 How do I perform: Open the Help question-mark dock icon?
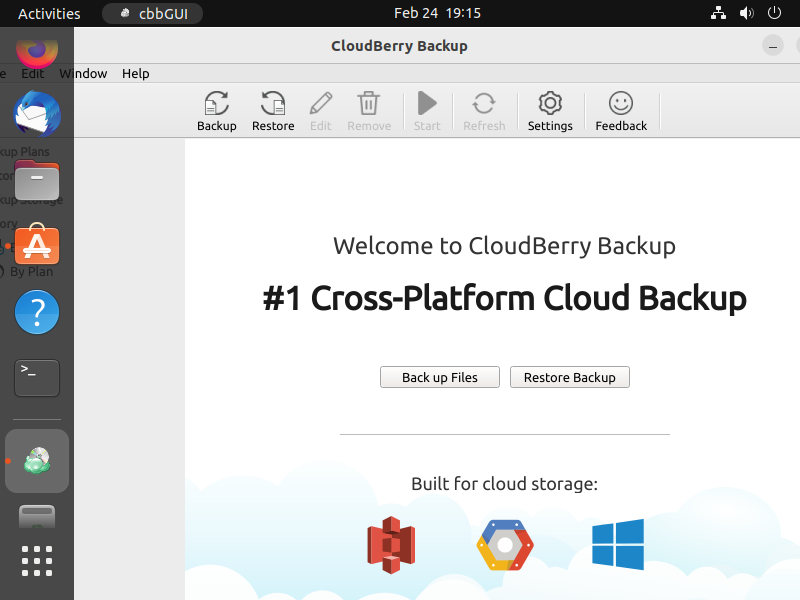click(x=37, y=312)
